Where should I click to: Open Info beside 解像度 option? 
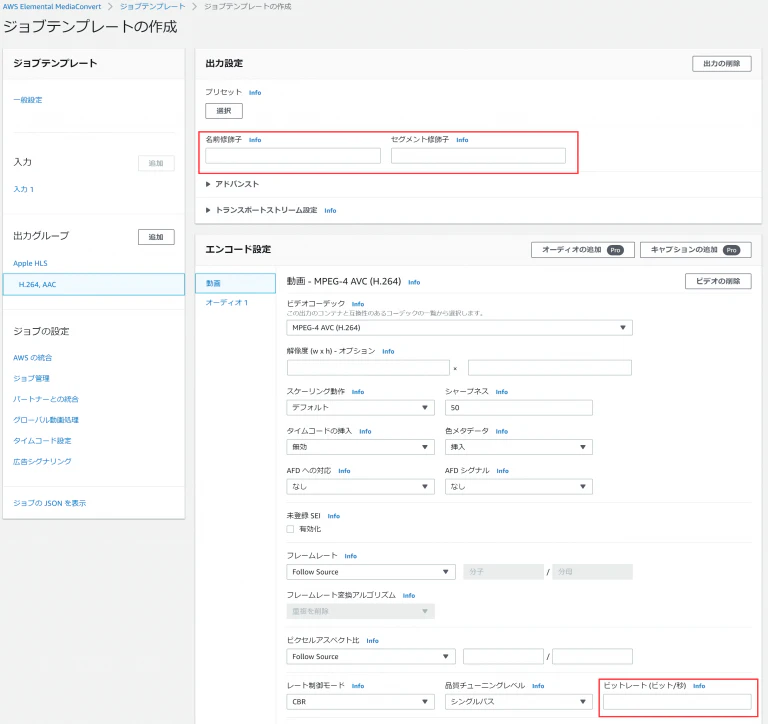pyautogui.click(x=388, y=352)
